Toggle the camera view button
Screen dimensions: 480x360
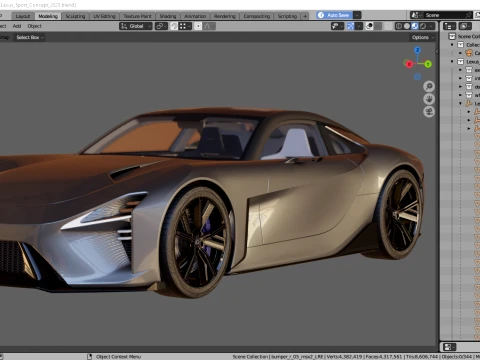(429, 112)
